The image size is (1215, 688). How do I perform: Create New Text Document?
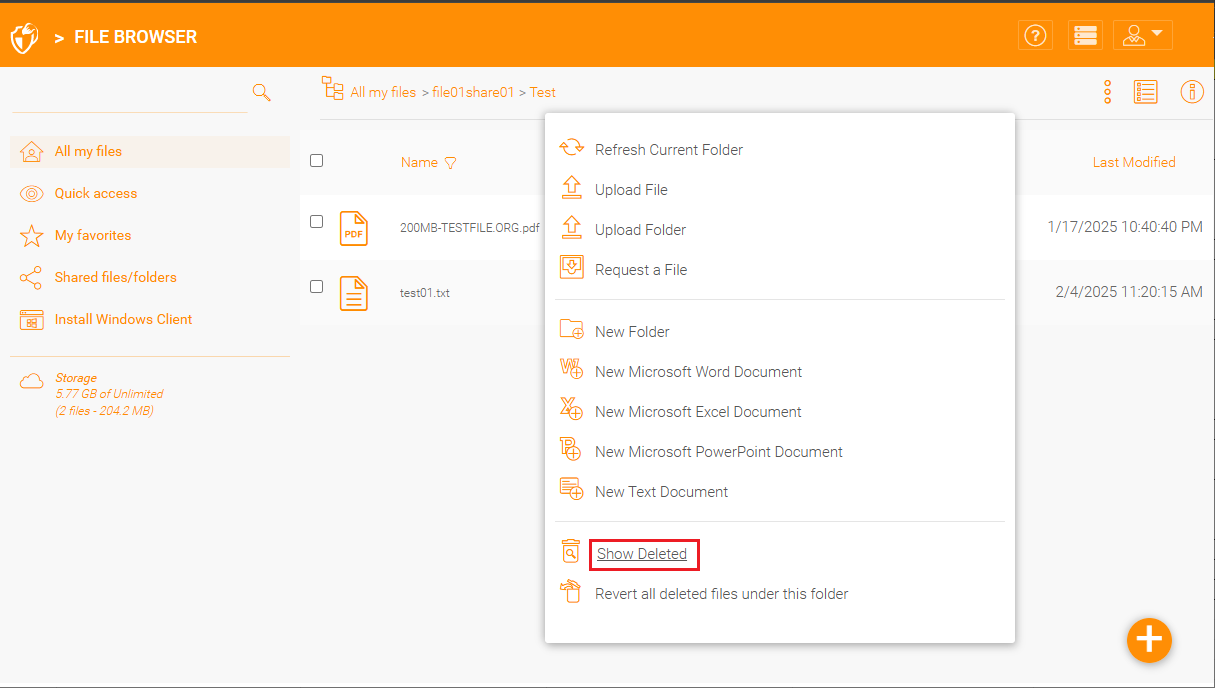[661, 492]
